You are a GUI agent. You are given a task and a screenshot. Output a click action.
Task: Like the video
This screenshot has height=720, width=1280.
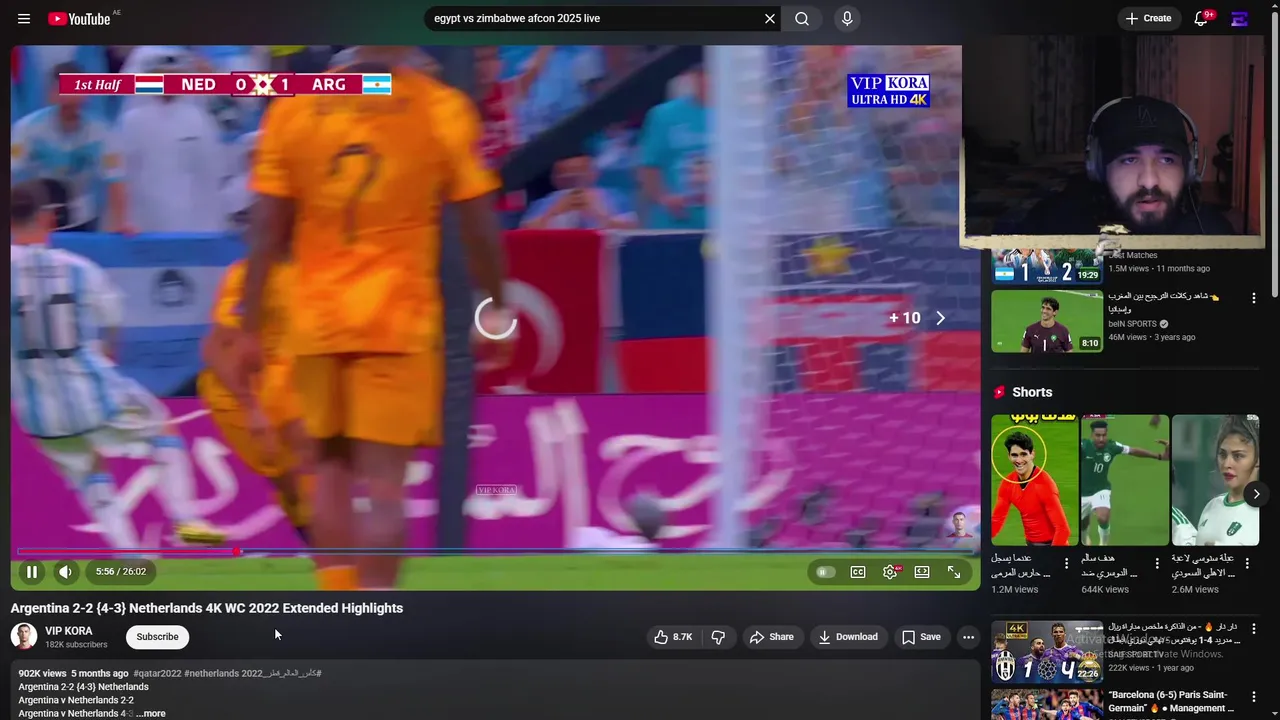coord(675,637)
